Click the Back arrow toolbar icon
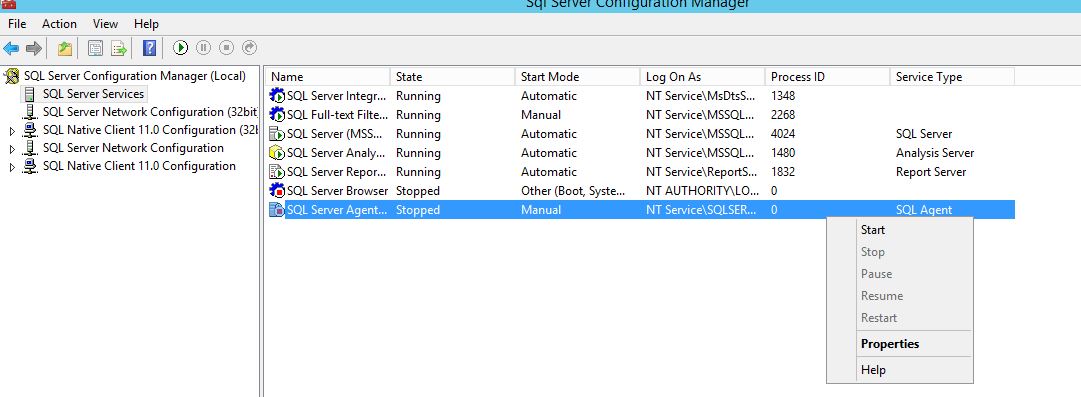Viewport: 1081px width, 397px height. click(x=11, y=48)
